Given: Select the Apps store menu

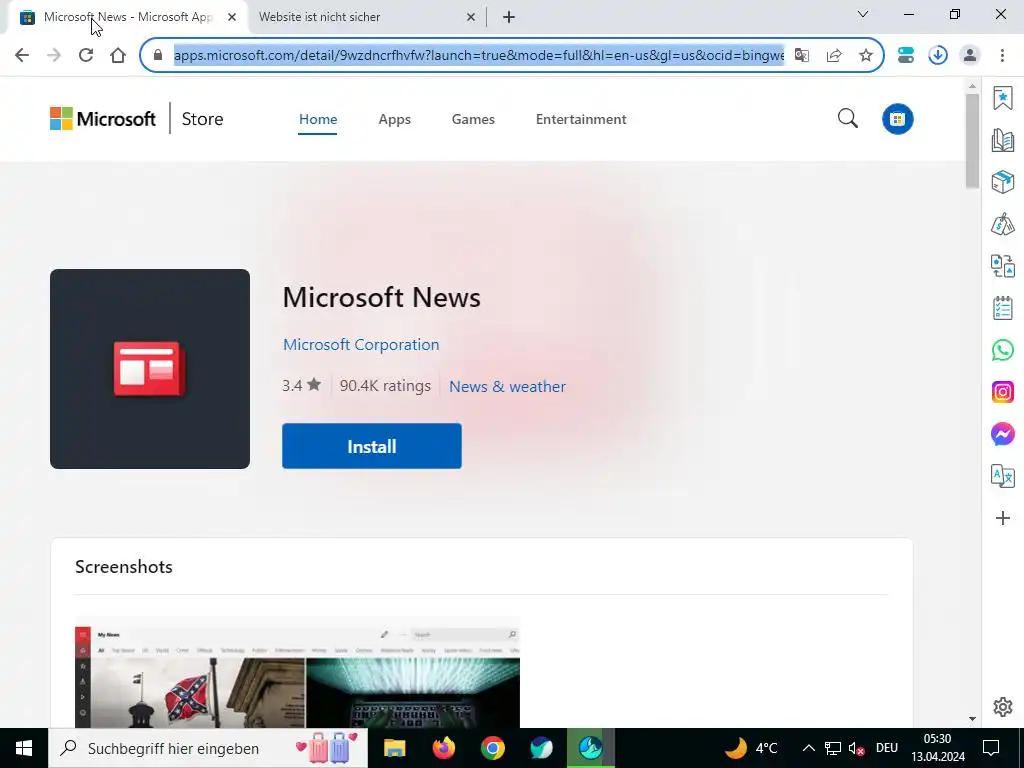Looking at the screenshot, I should (x=394, y=119).
